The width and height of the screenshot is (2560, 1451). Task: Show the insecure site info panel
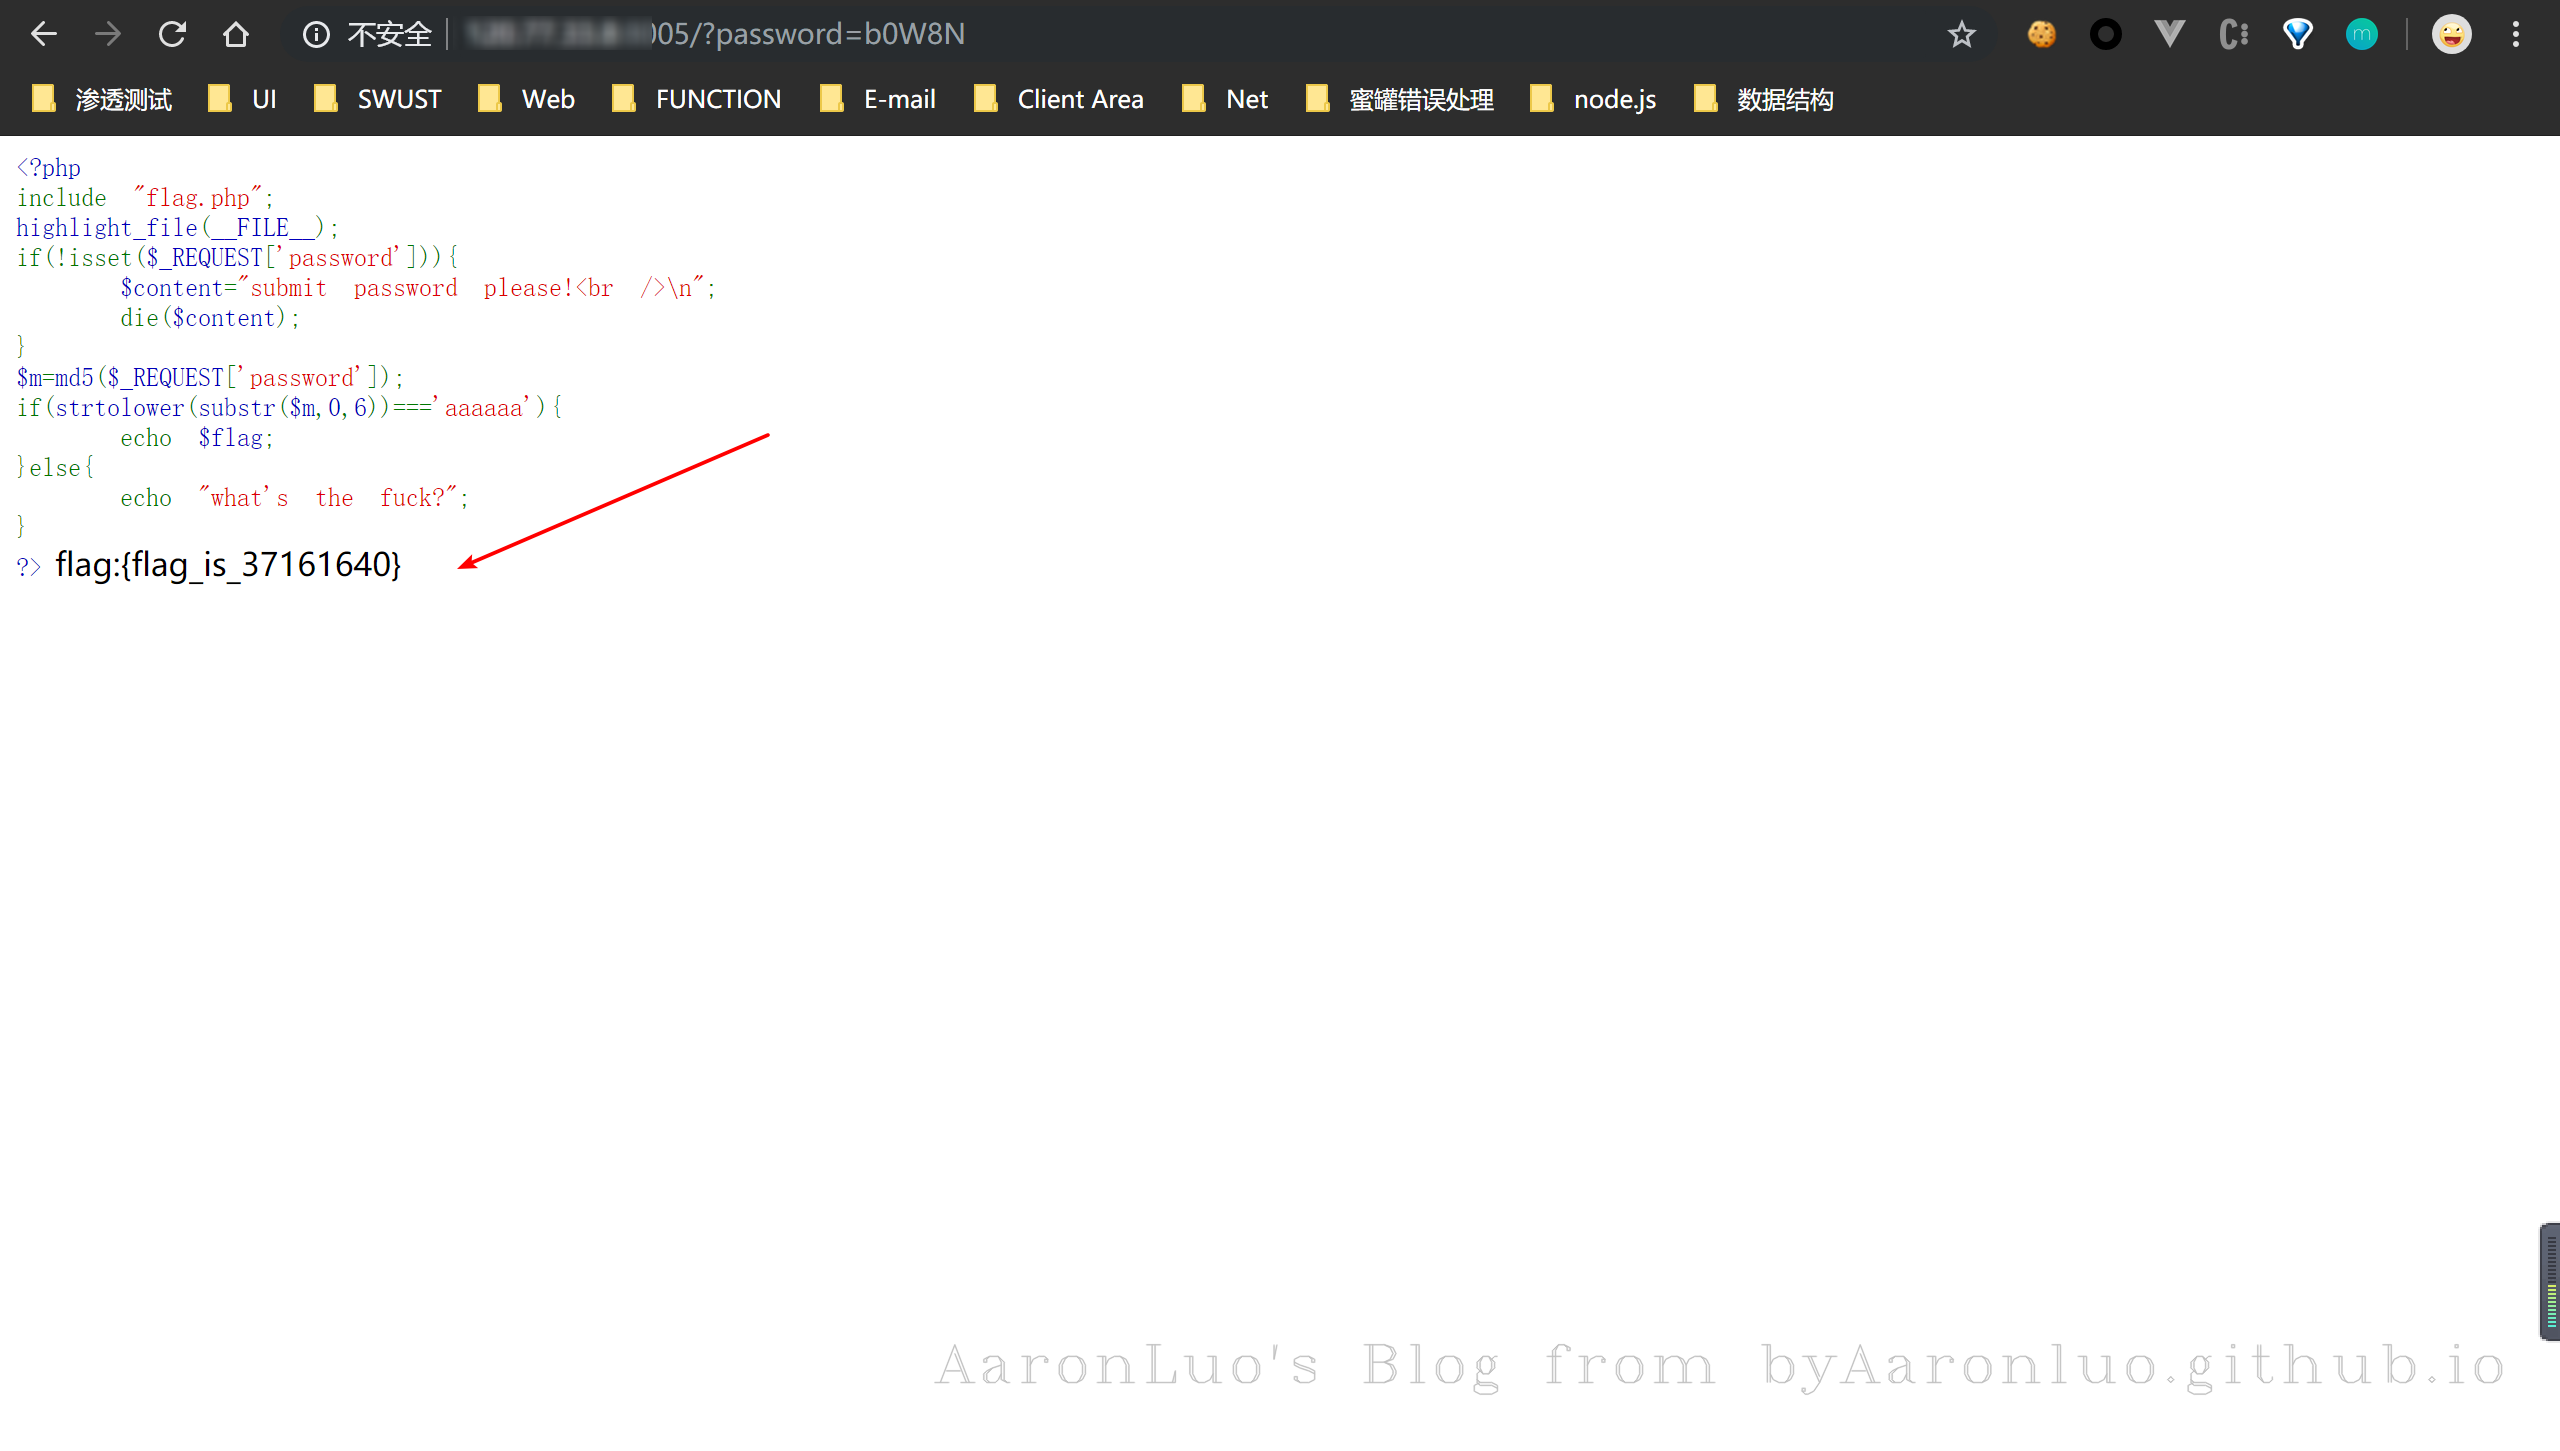coord(366,34)
